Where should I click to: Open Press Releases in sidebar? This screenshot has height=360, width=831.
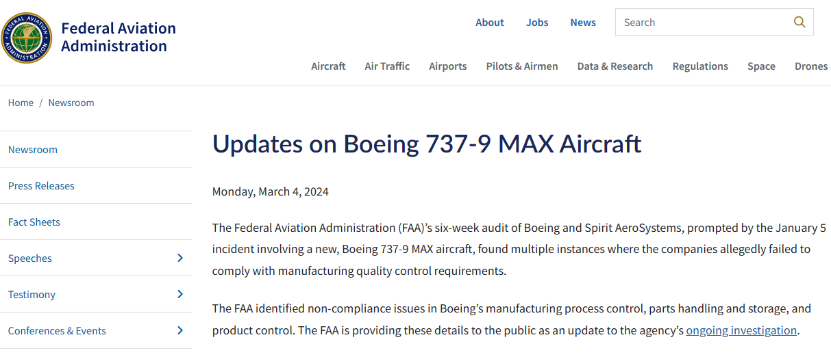click(x=41, y=186)
